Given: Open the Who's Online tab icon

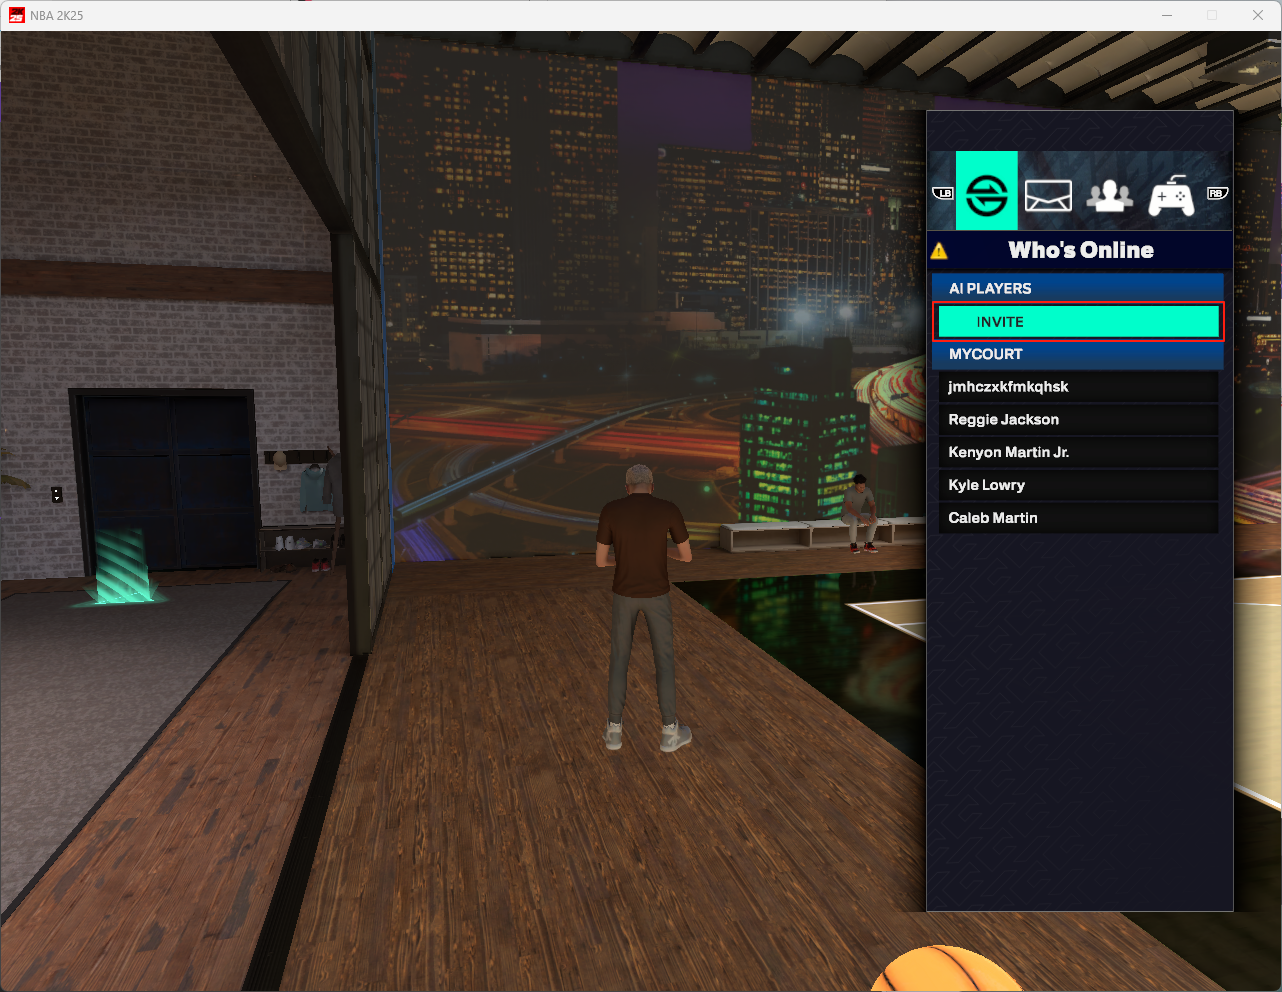Looking at the screenshot, I should 987,191.
